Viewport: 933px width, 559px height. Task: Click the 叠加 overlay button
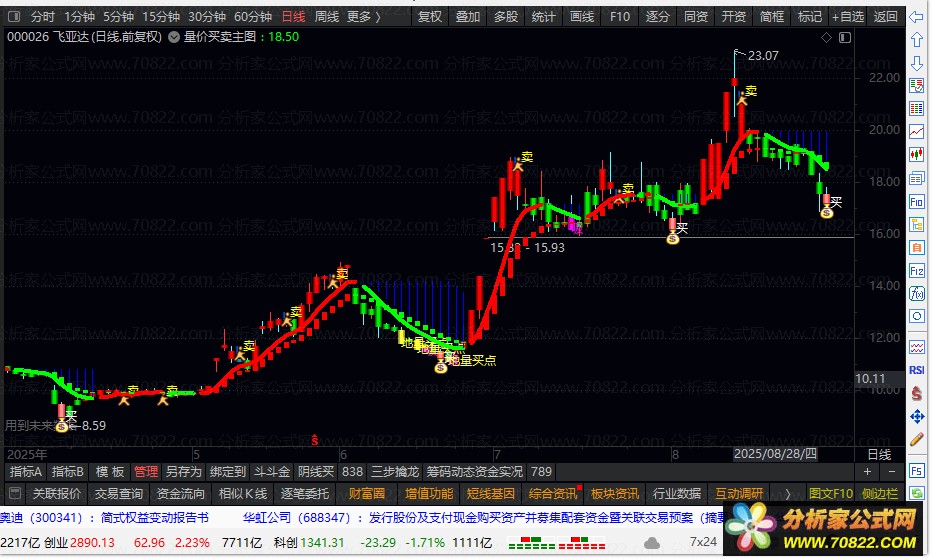(x=468, y=17)
